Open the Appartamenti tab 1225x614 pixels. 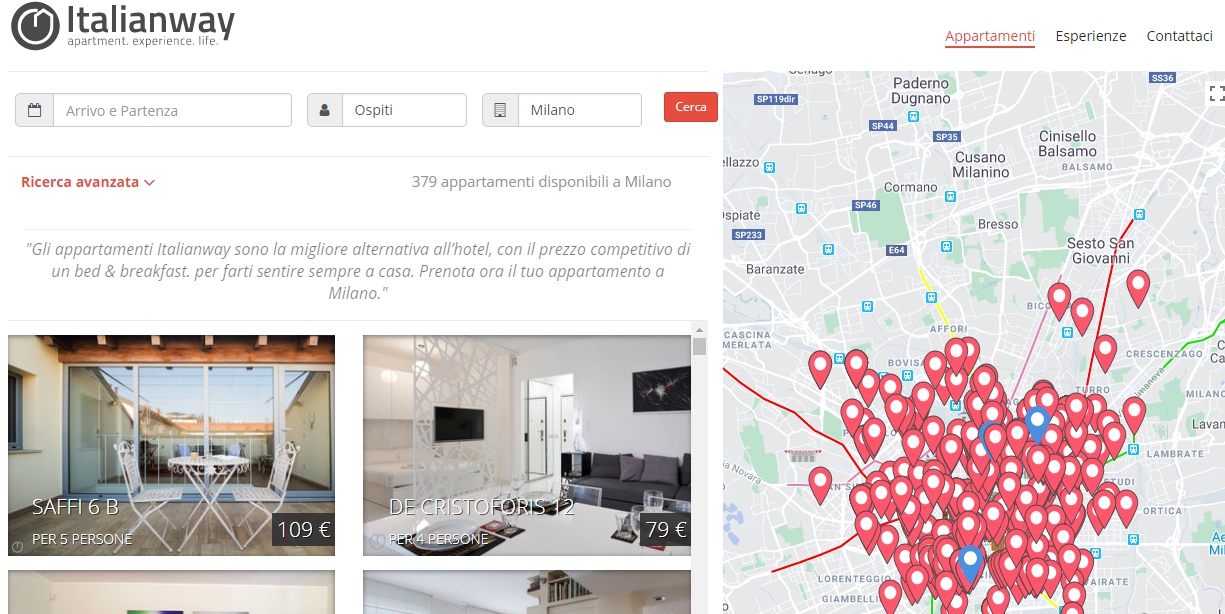click(x=990, y=36)
